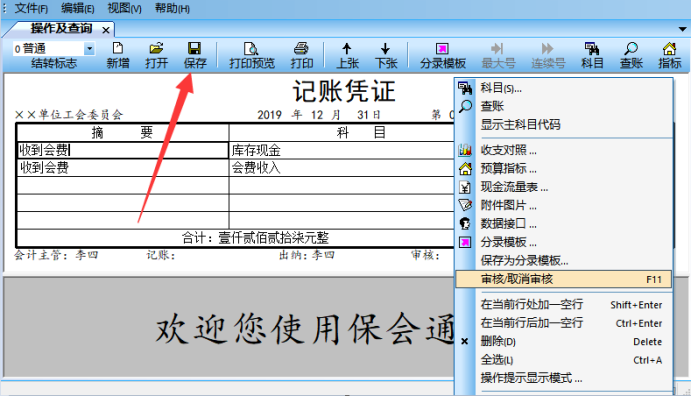Open the 编辑(E) menu
692x397 pixels.
tap(78, 8)
